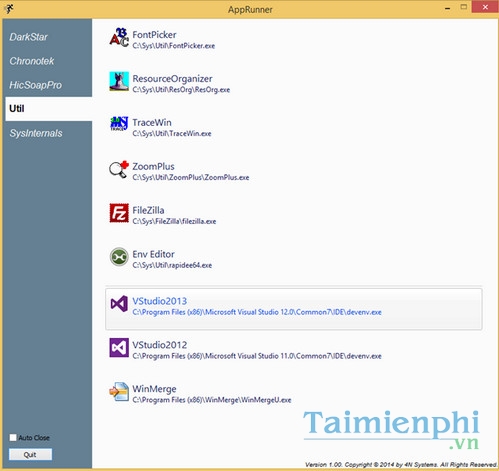Screen dimensions: 499x471
Task: Click the VStudio2012 title text
Action: 160,345
